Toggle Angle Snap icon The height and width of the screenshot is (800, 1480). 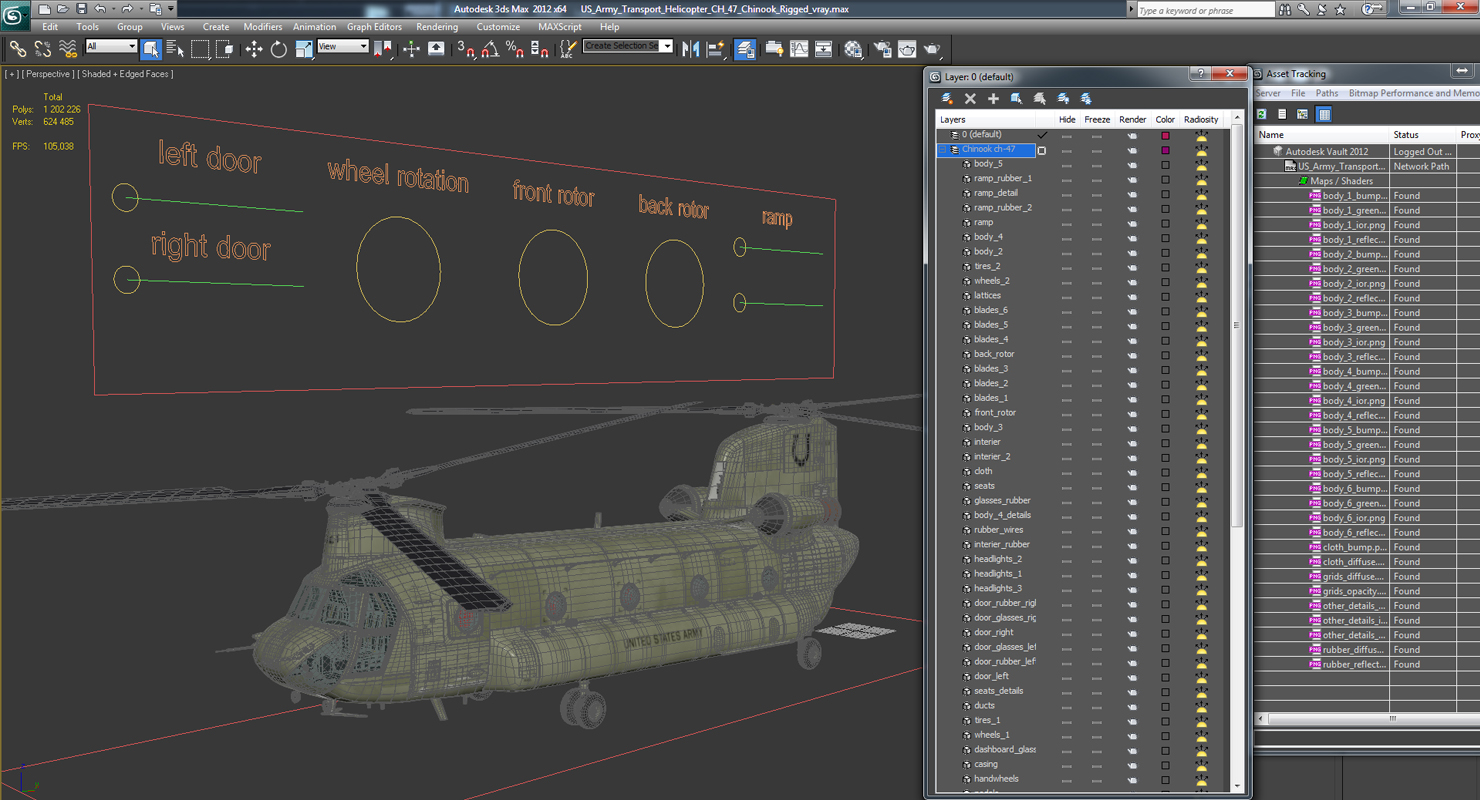tap(490, 48)
